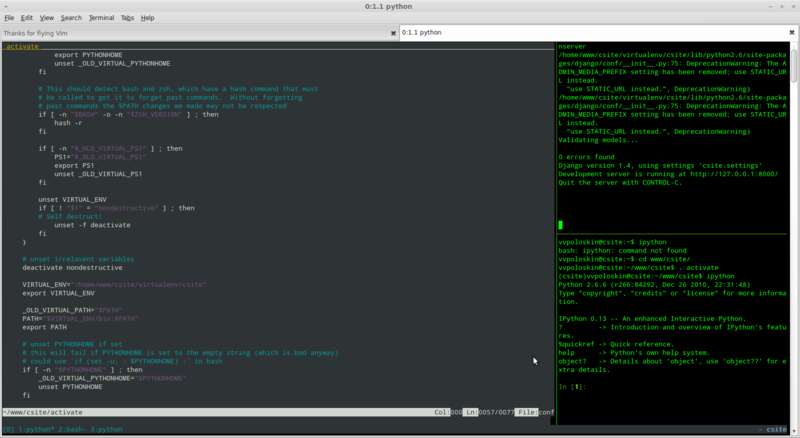Open the View menu

click(x=46, y=18)
